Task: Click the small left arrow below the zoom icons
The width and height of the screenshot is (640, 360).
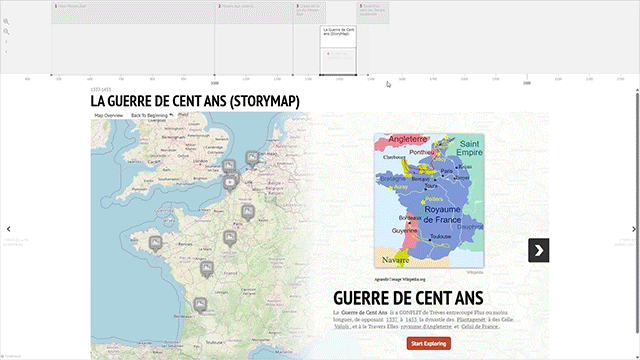Action: pyautogui.click(x=6, y=52)
